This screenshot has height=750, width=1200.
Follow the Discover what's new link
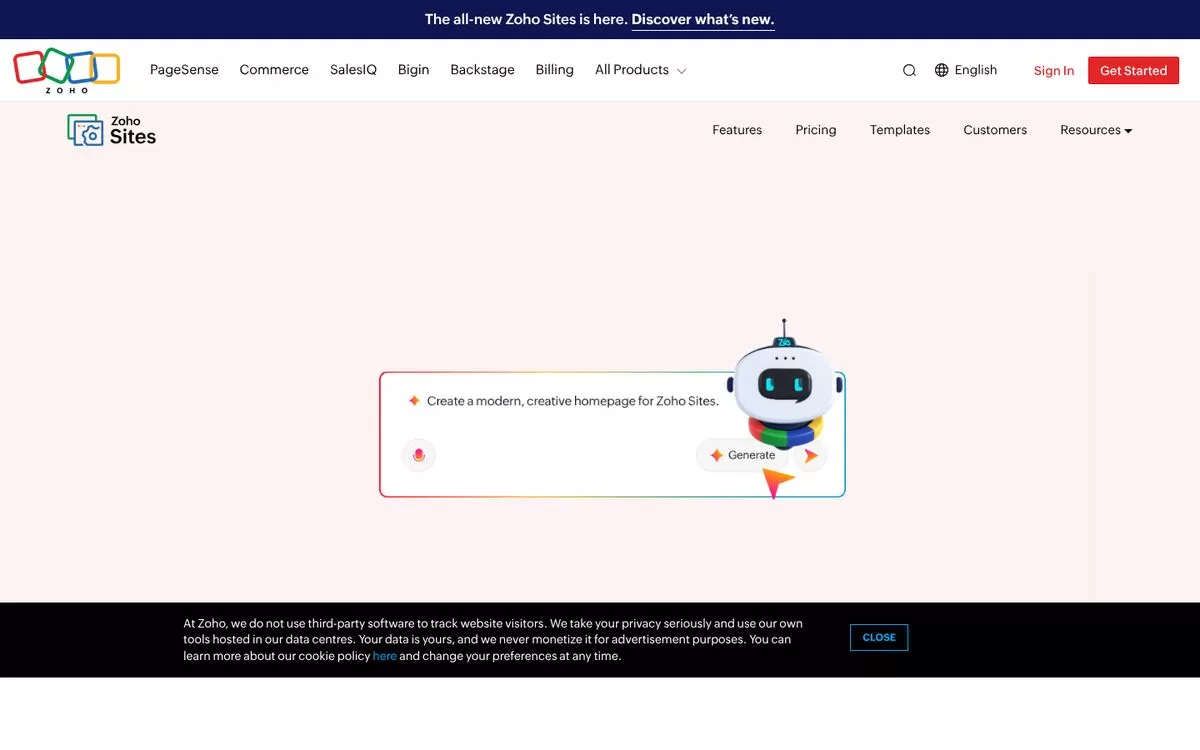coord(703,19)
